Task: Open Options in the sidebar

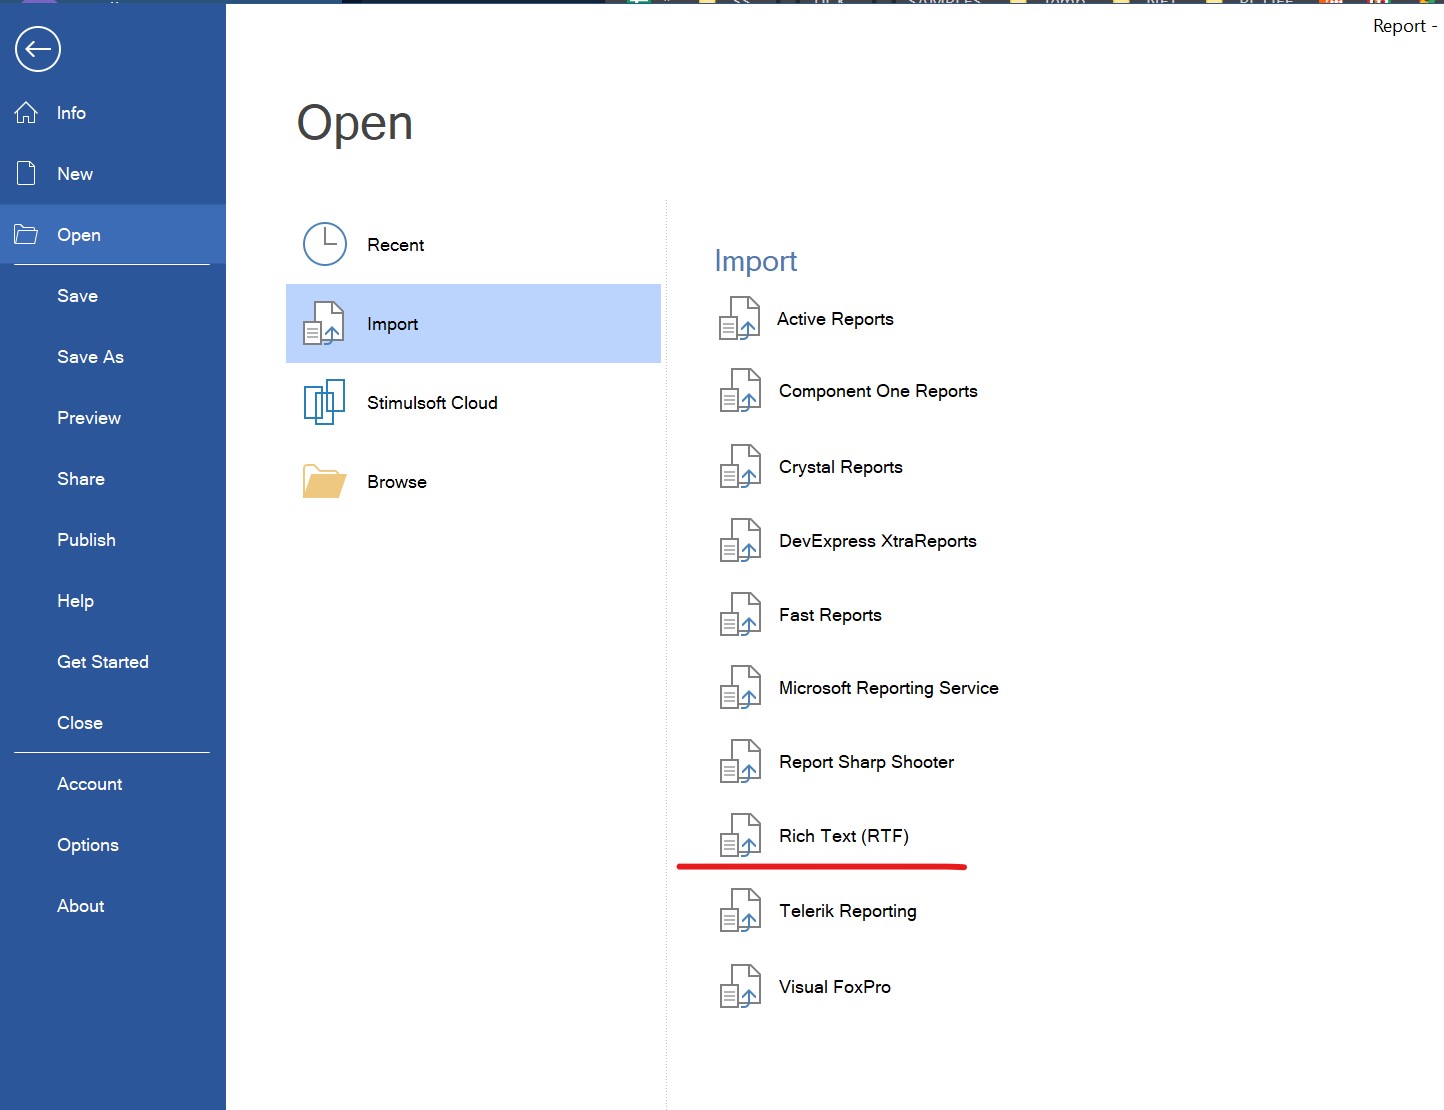Action: point(88,845)
